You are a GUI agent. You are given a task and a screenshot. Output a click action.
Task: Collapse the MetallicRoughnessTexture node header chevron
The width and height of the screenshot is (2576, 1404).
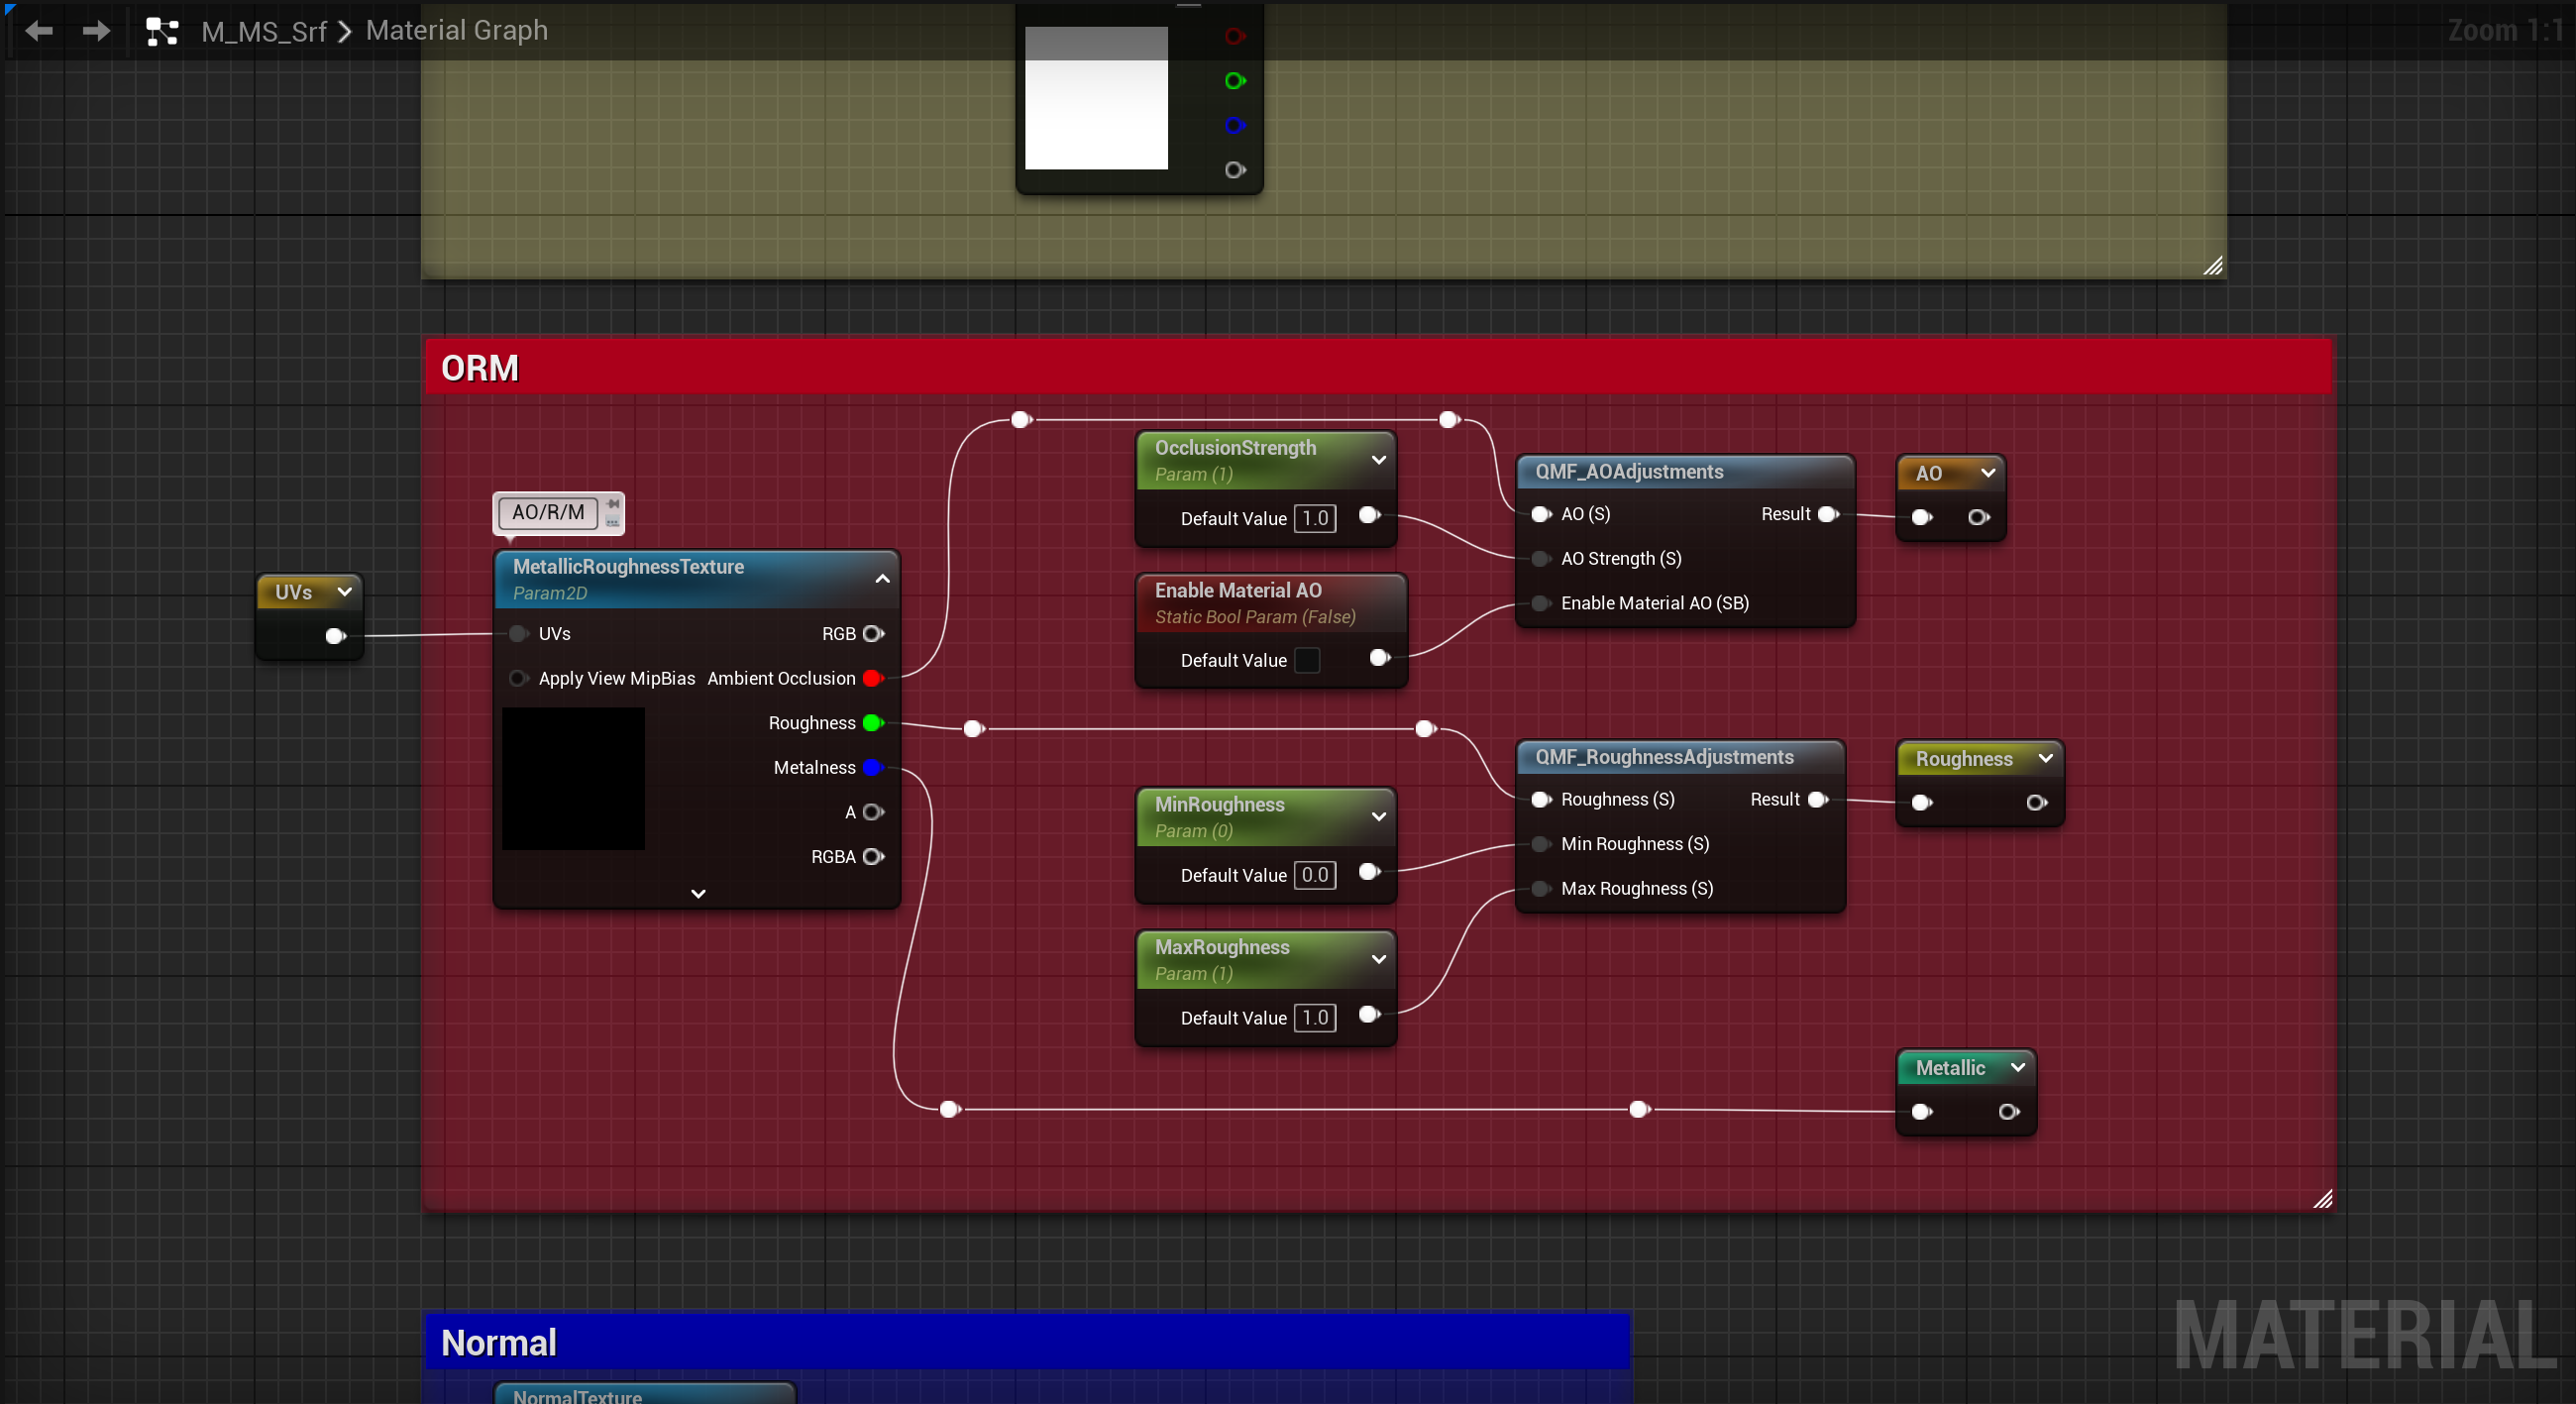882,579
